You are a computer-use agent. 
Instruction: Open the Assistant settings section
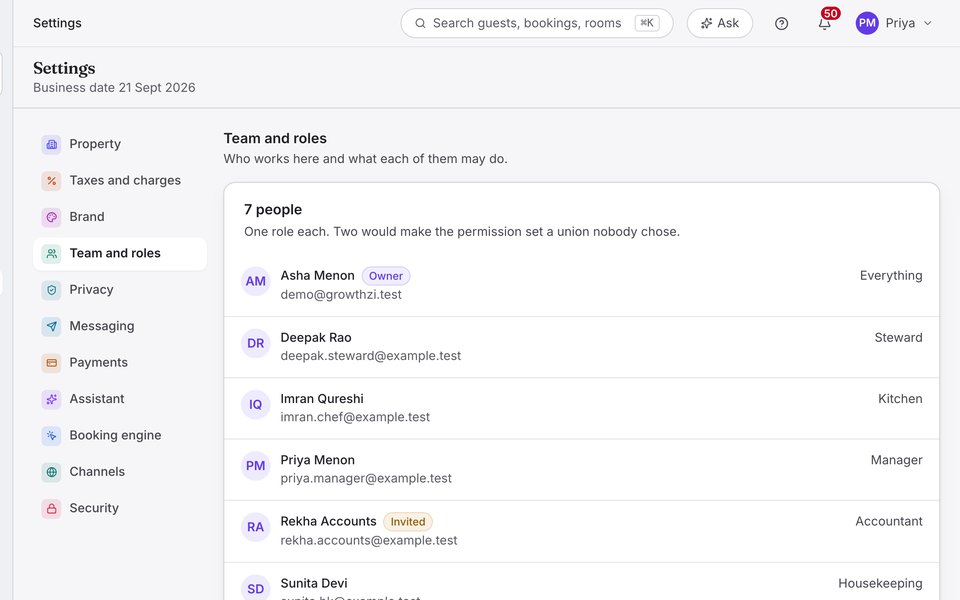[x=119, y=399]
